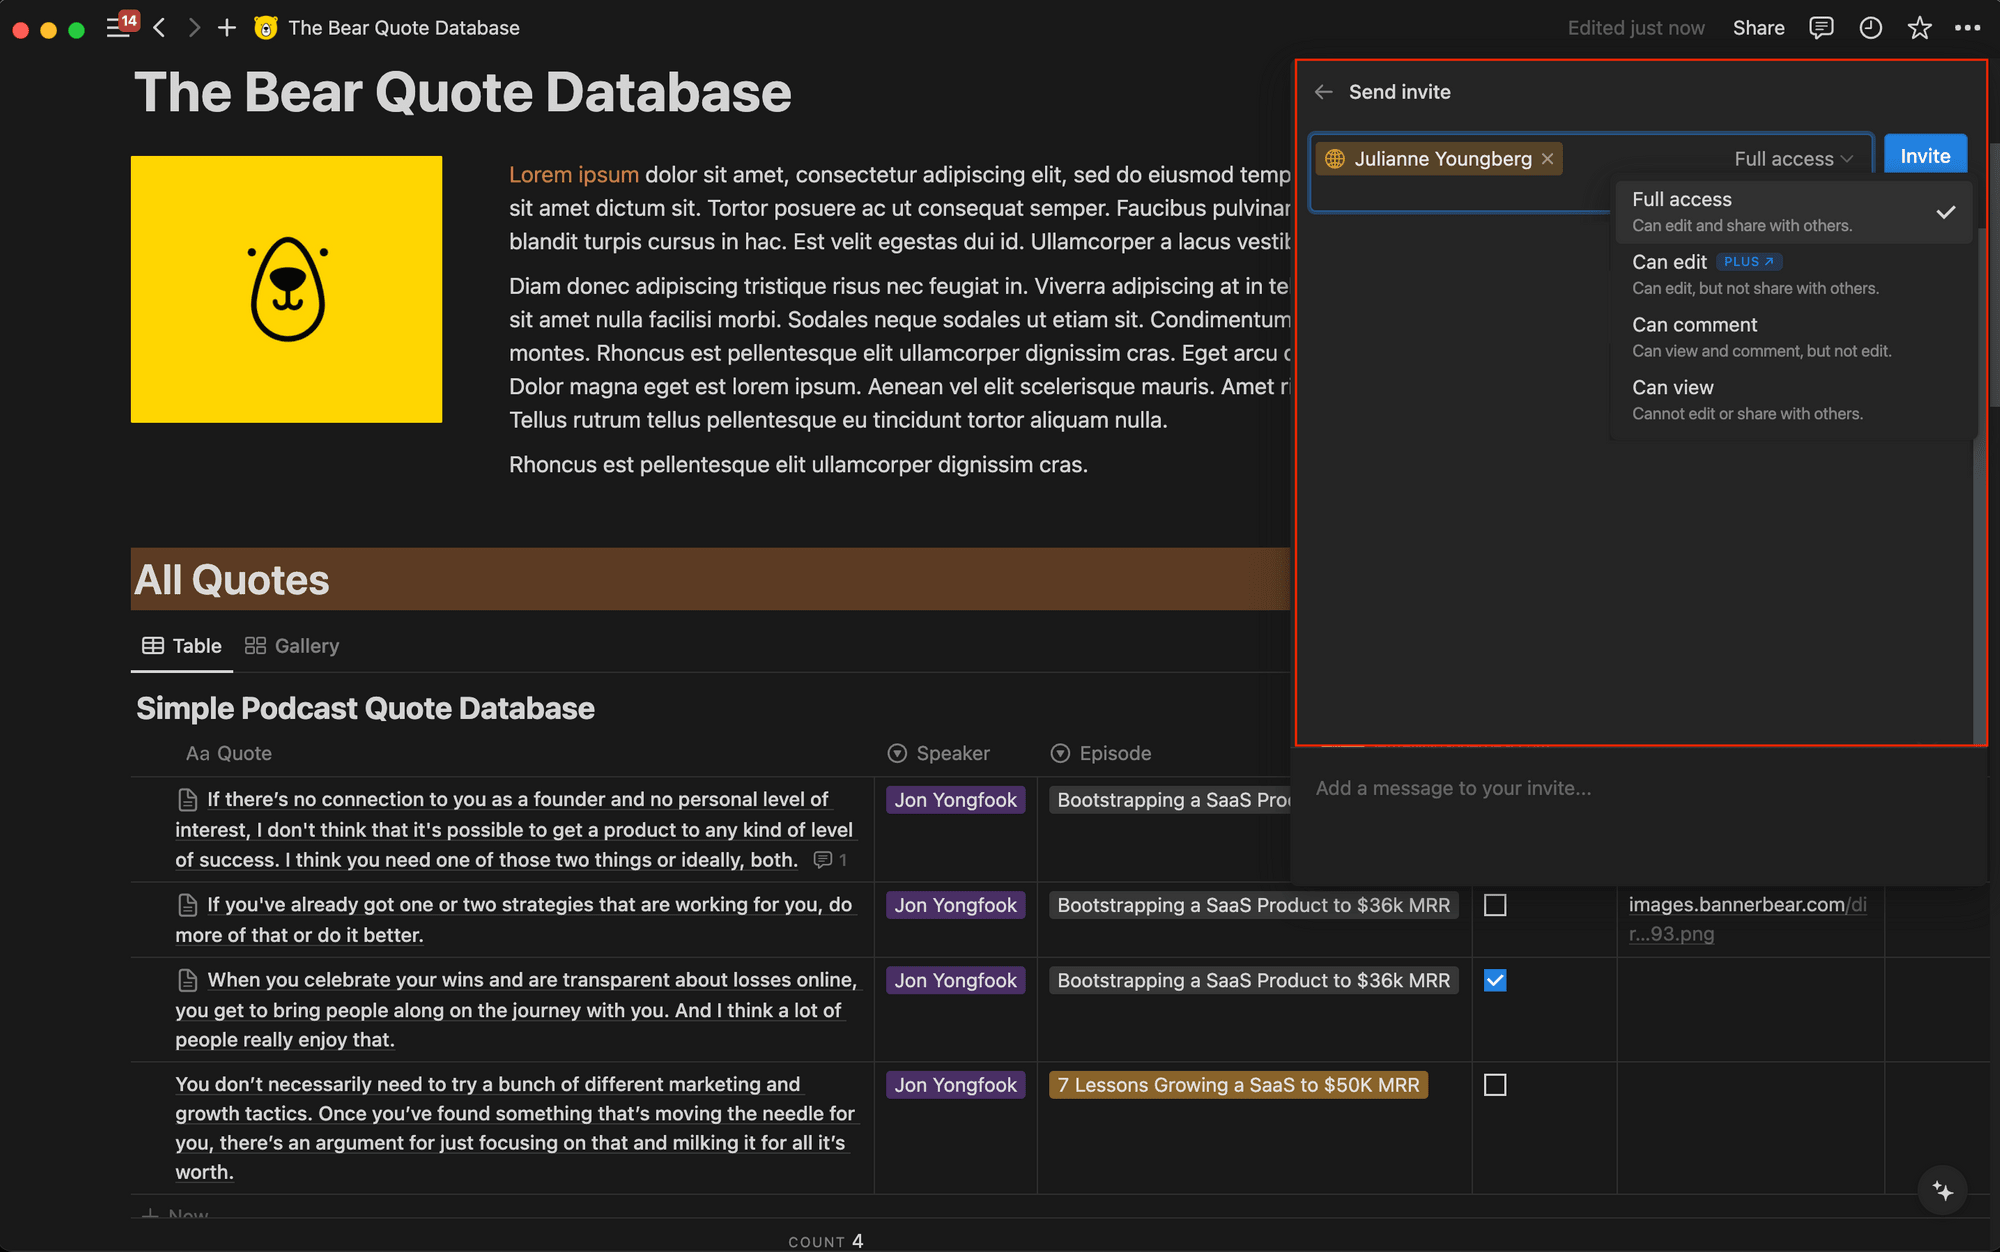Check the box on the last quote row
This screenshot has width=2000, height=1252.
click(1495, 1084)
